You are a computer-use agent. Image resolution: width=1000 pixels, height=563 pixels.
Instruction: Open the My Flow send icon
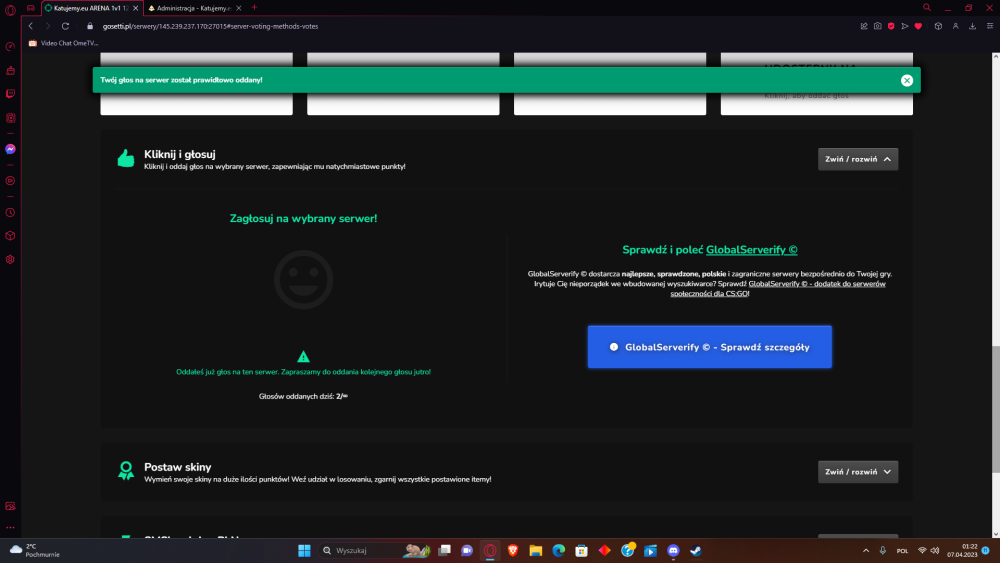point(904,26)
